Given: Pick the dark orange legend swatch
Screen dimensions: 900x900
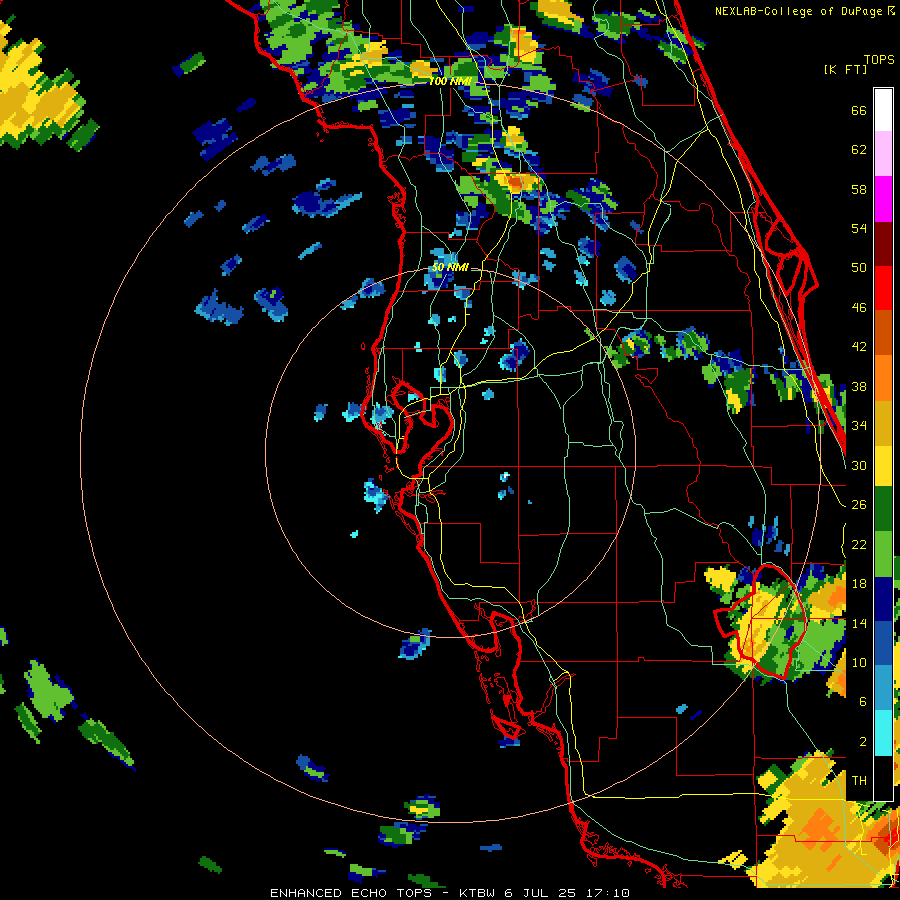Looking at the screenshot, I should pos(883,332).
